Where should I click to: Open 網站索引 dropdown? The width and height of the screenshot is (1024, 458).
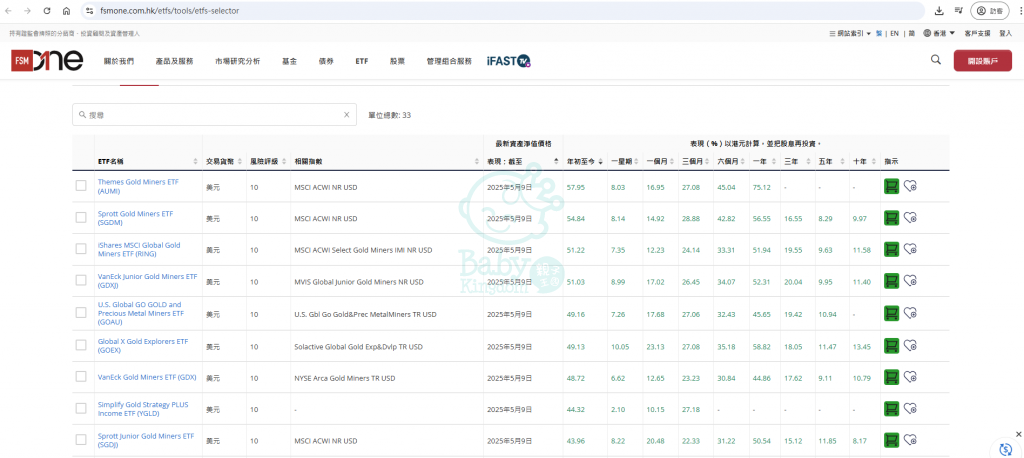[850, 33]
